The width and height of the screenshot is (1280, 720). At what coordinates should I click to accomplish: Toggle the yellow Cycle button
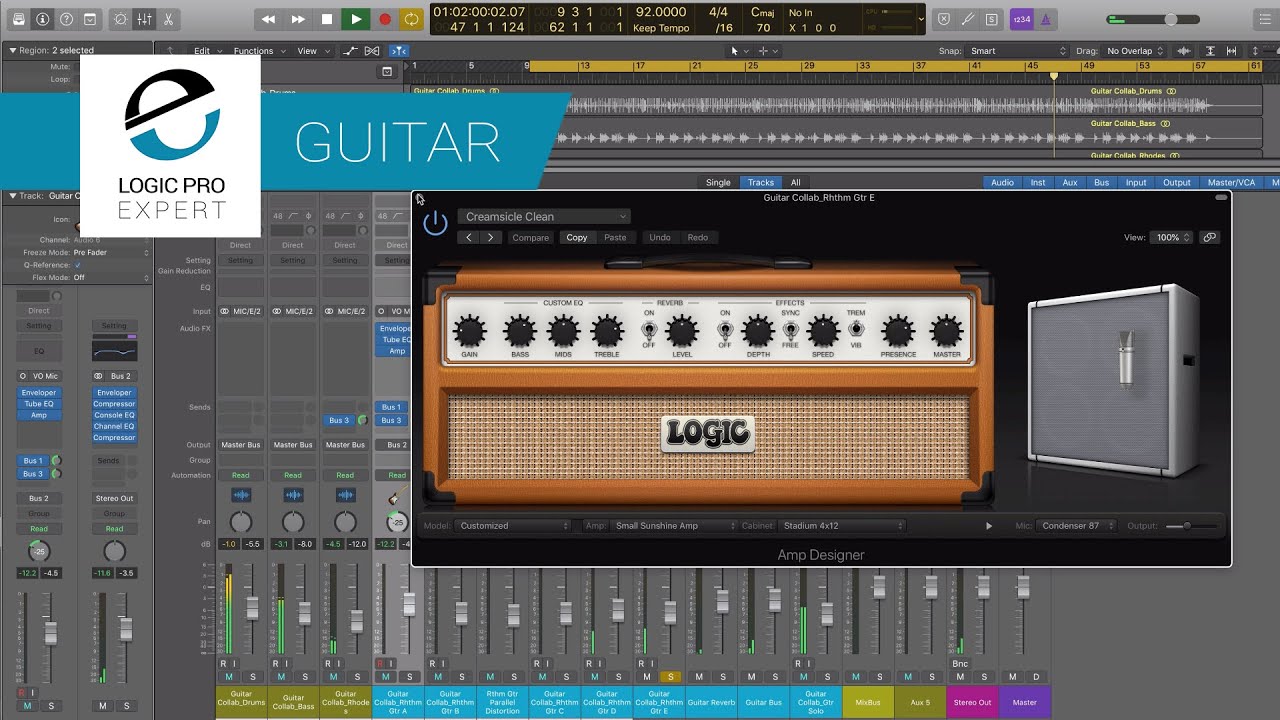pos(411,19)
